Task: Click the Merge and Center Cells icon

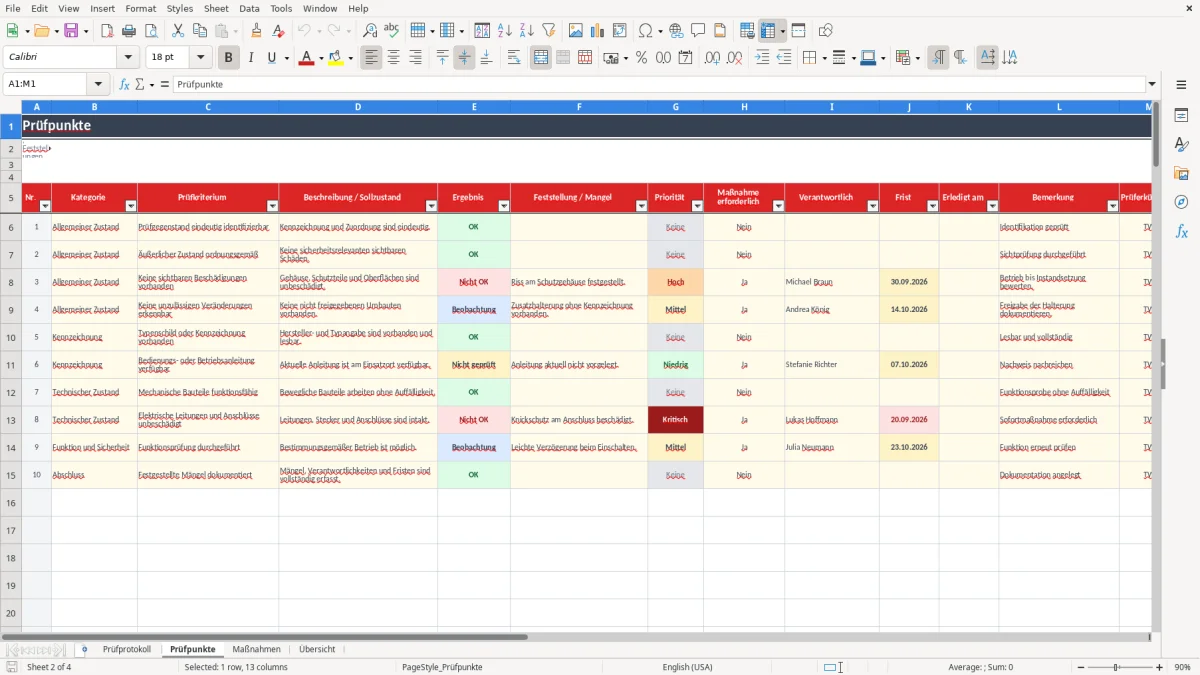Action: click(541, 58)
